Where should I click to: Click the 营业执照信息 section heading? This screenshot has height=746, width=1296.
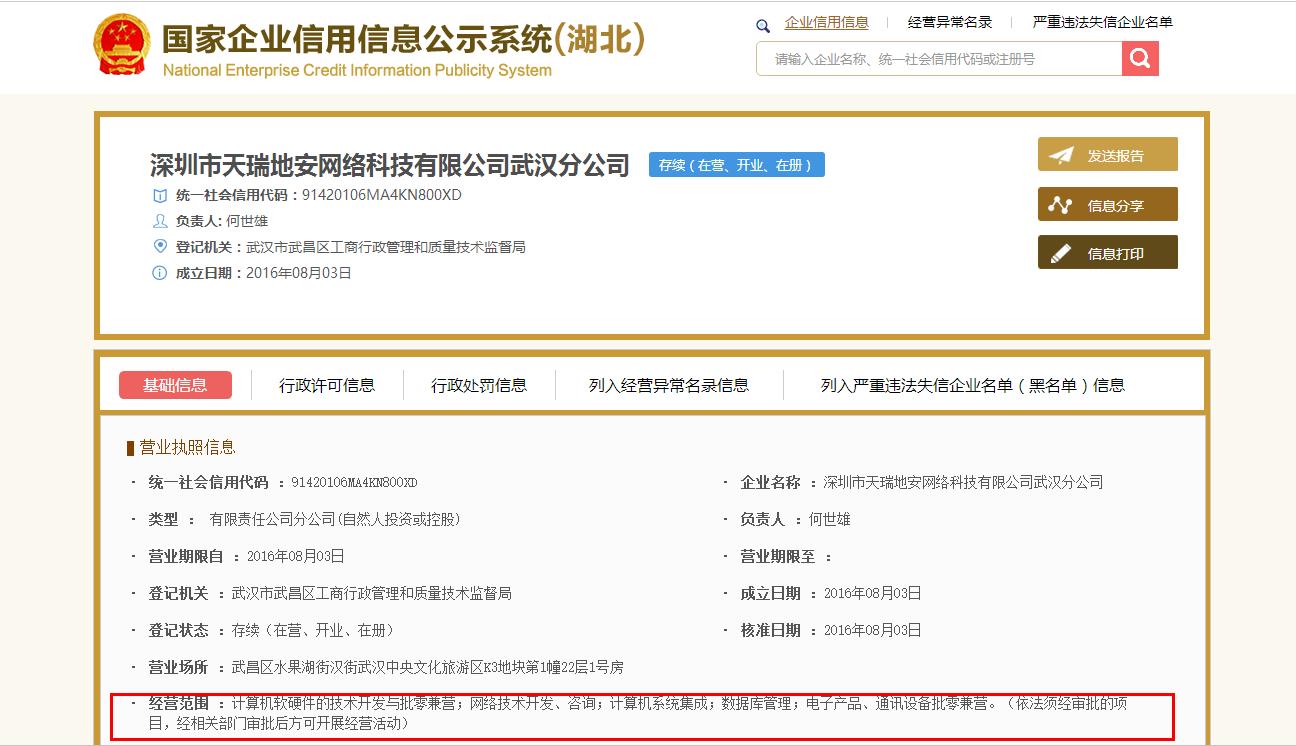[x=187, y=447]
